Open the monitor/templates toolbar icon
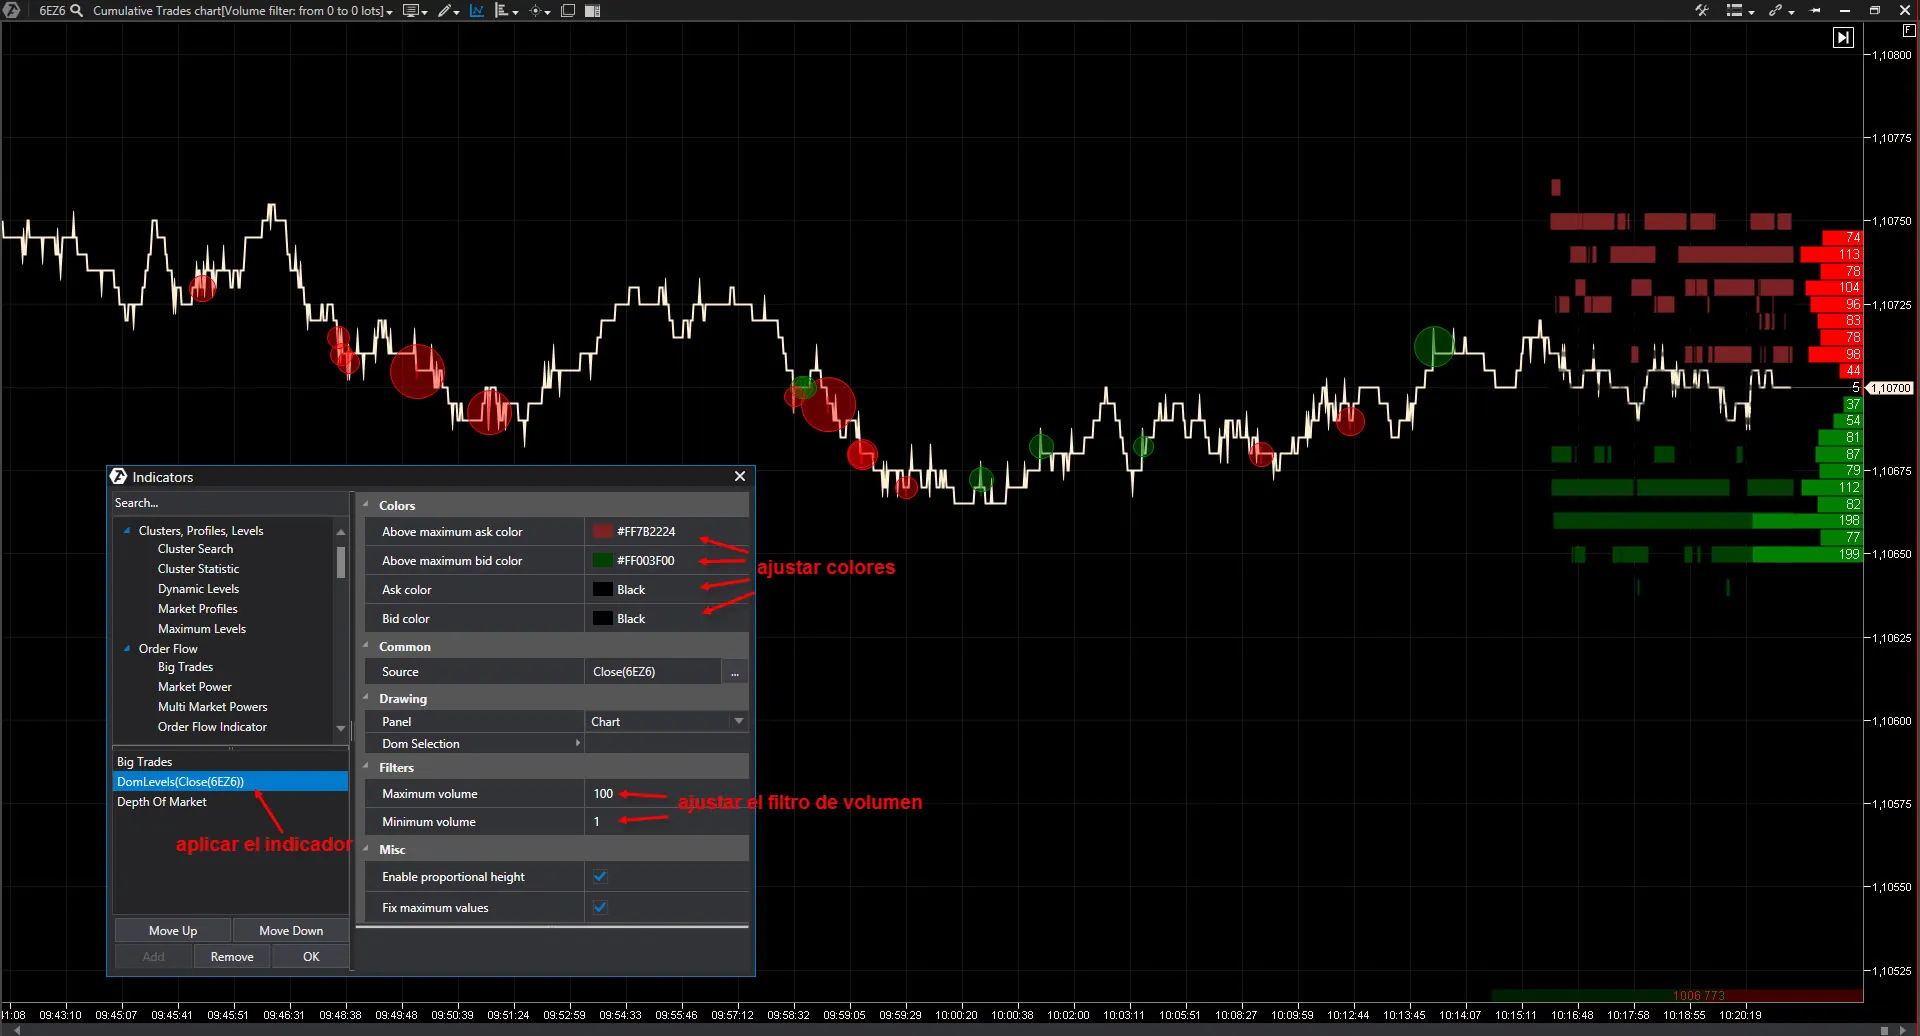 [x=411, y=10]
